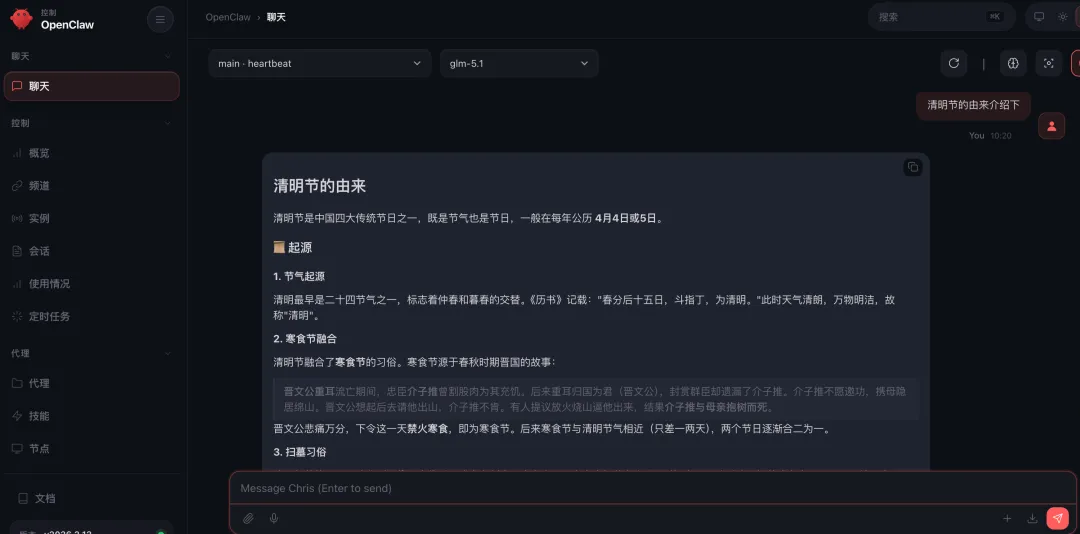Send the message with red send button

[x=1057, y=518]
